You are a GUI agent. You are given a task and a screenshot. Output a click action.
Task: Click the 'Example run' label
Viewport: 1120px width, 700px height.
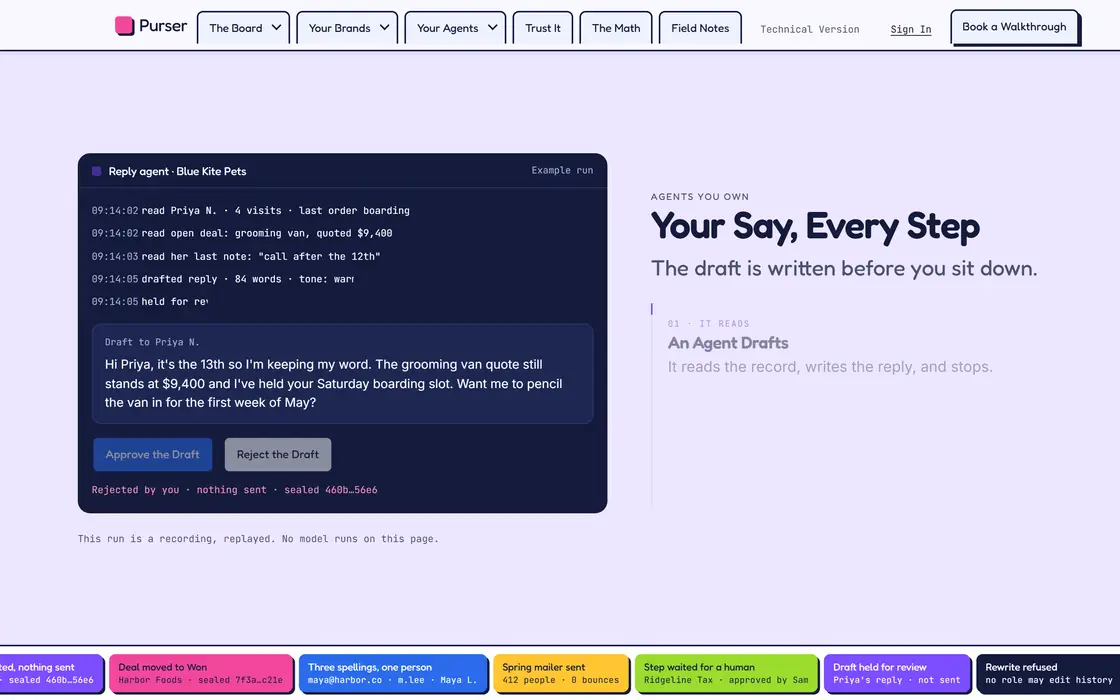tap(562, 171)
